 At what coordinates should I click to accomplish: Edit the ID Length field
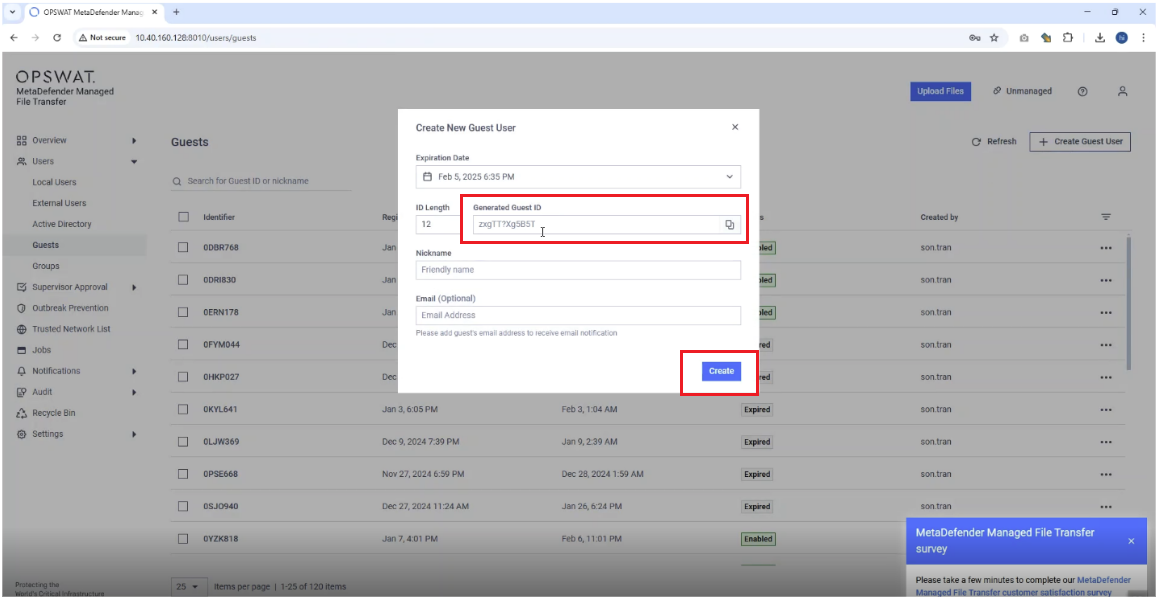[438, 224]
